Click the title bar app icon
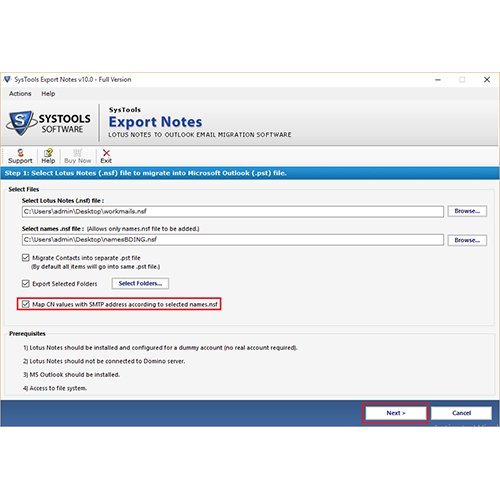Screen dimensions: 500x500 (7, 79)
